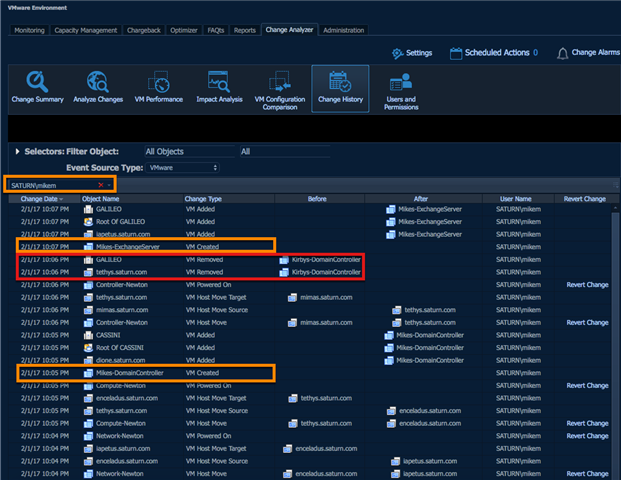Click VM icon beside Mikes-DomainController VM Created

88,373
